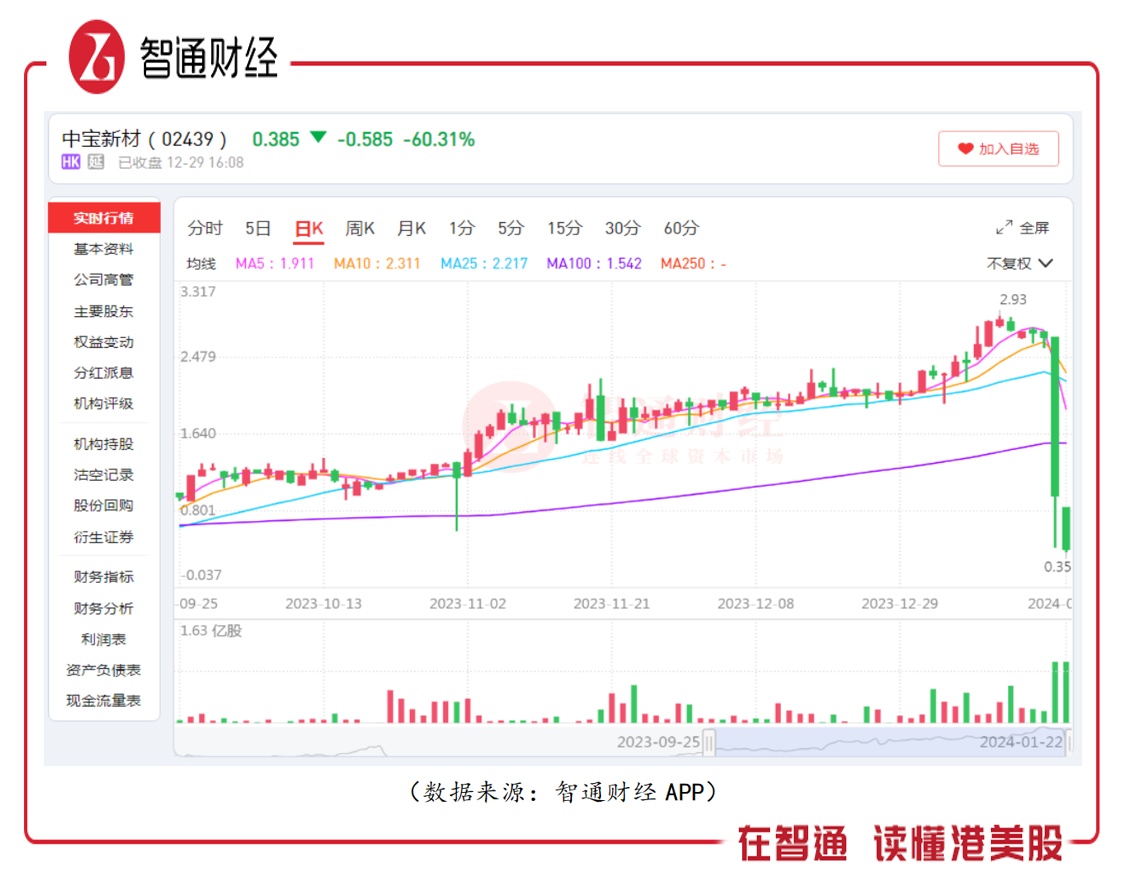Select the 5日 chart tab
1139x893 pixels.
tap(257, 228)
